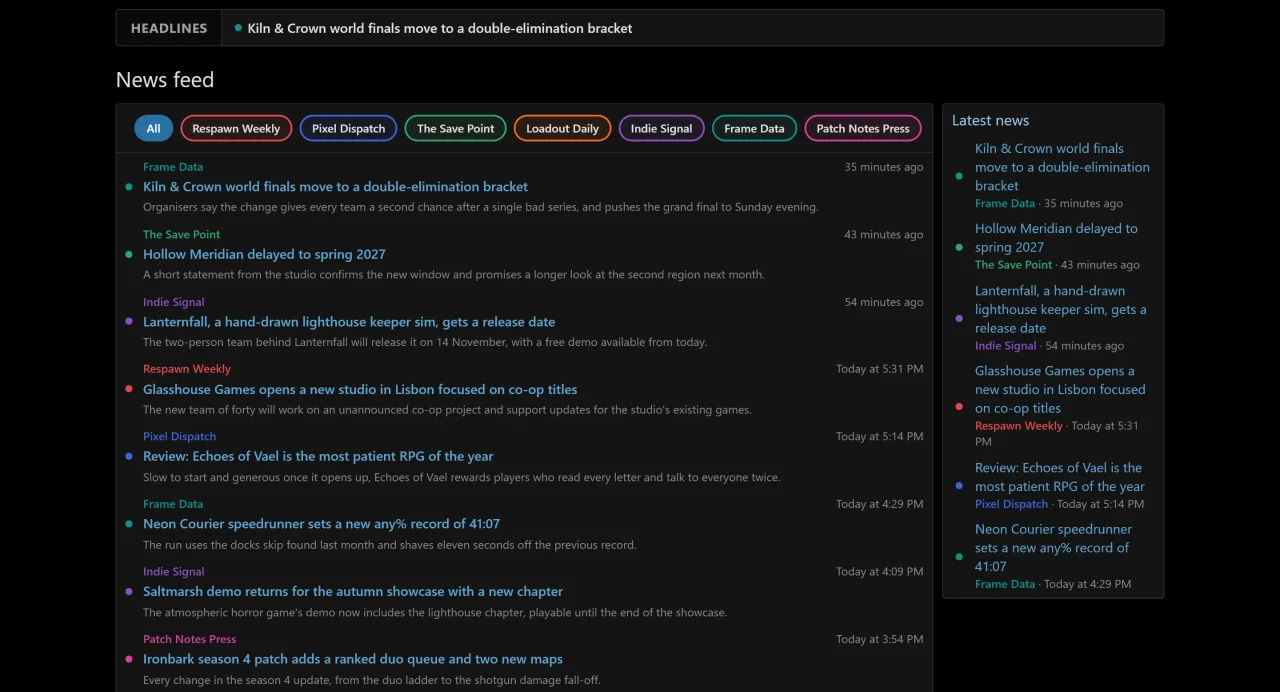The image size is (1280, 692).
Task: Open Hollow Meridian story in Latest news
Action: 1056,238
